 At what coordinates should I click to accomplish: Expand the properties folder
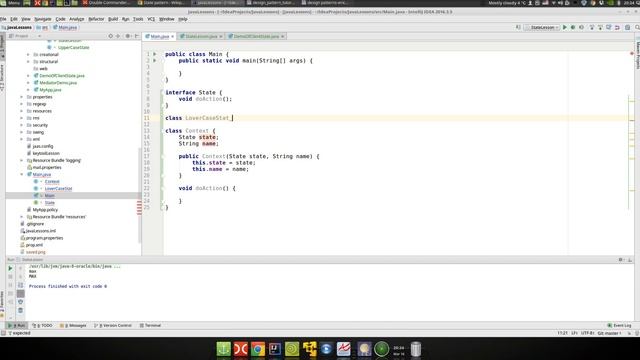[22, 97]
